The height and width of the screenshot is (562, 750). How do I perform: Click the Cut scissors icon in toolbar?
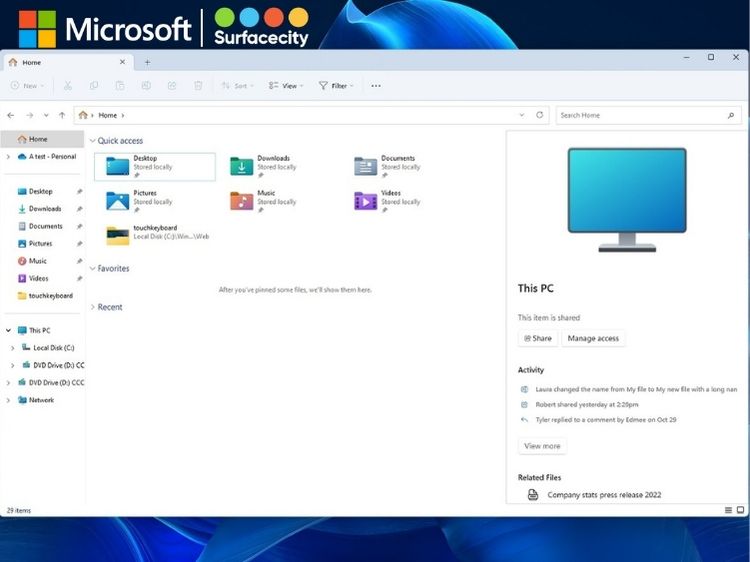(68, 86)
